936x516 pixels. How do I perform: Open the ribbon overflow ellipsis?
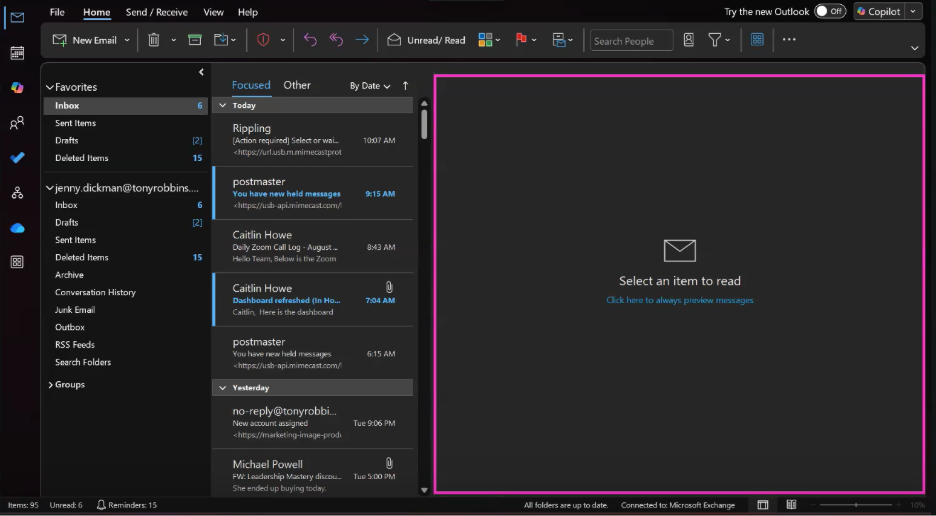789,39
